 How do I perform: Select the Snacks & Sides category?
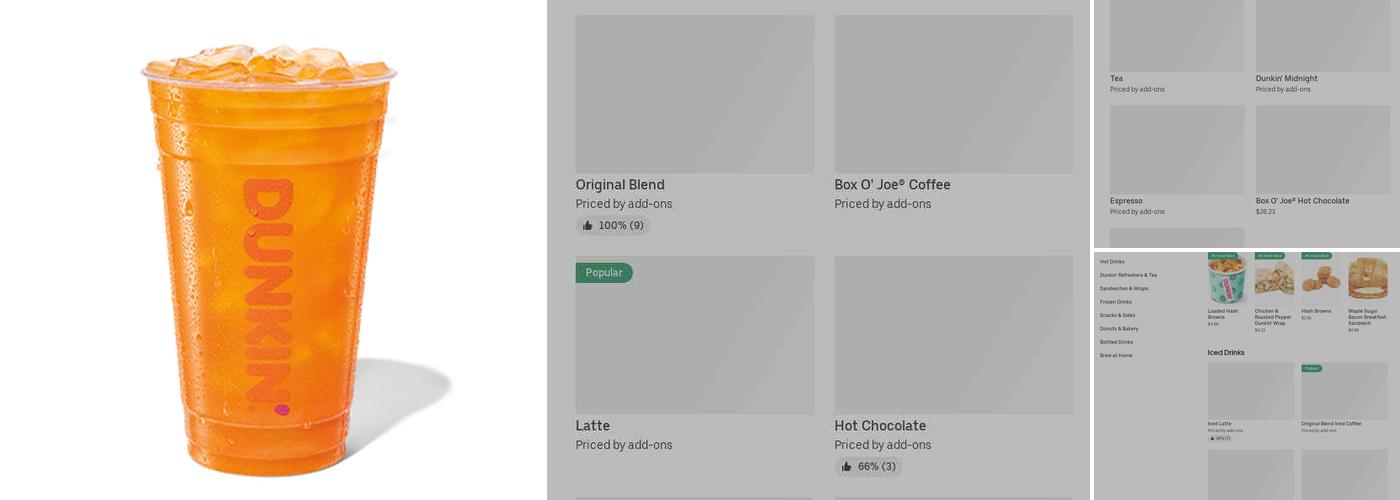pos(1117,315)
